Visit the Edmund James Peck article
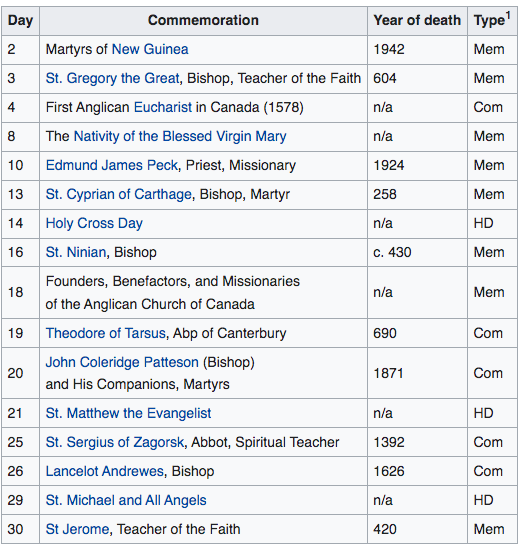This screenshot has width=520, height=547. click(x=112, y=165)
